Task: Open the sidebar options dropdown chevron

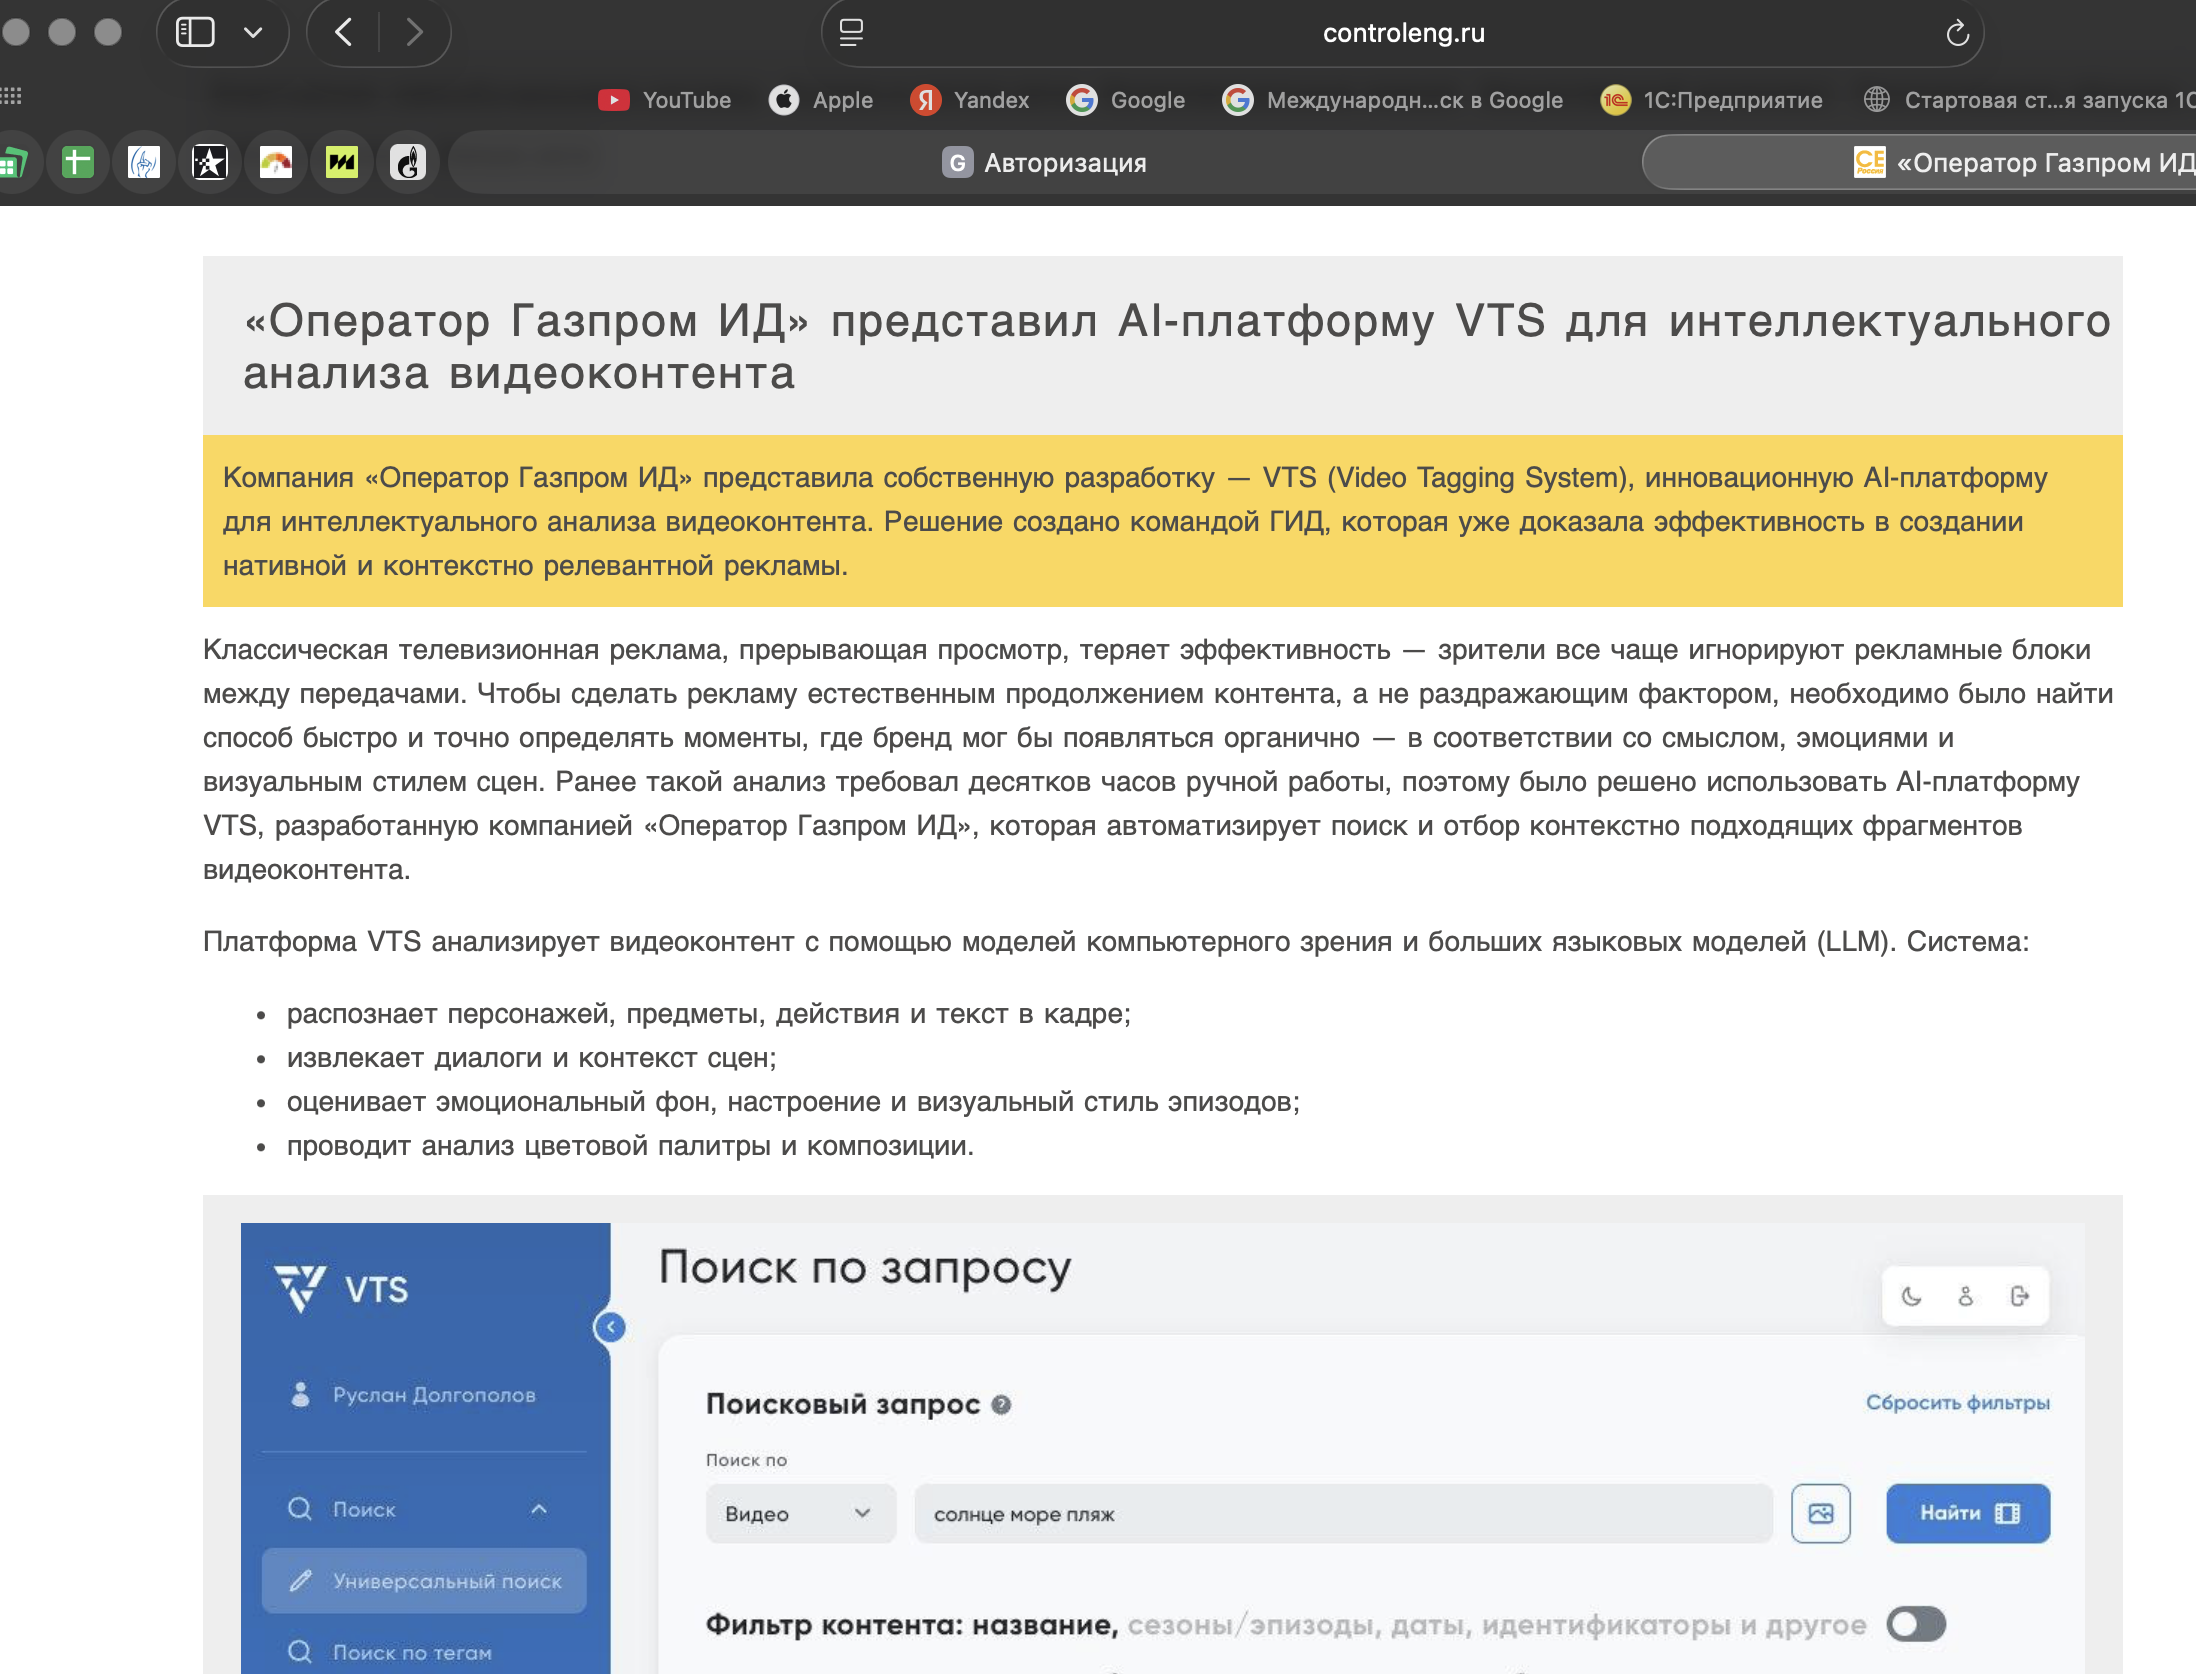Action: 253,33
